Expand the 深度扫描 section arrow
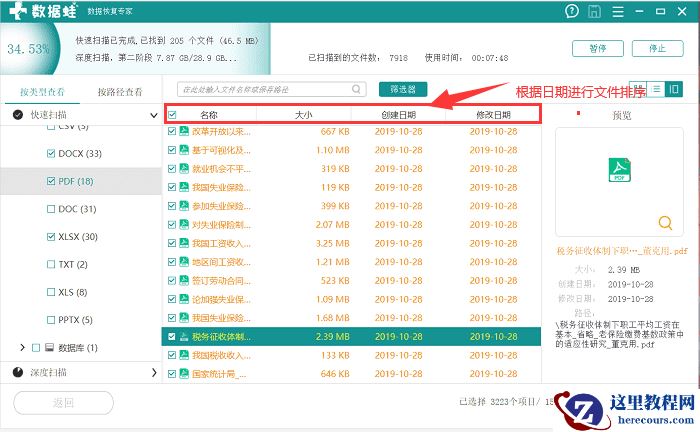700x432 pixels. click(154, 372)
